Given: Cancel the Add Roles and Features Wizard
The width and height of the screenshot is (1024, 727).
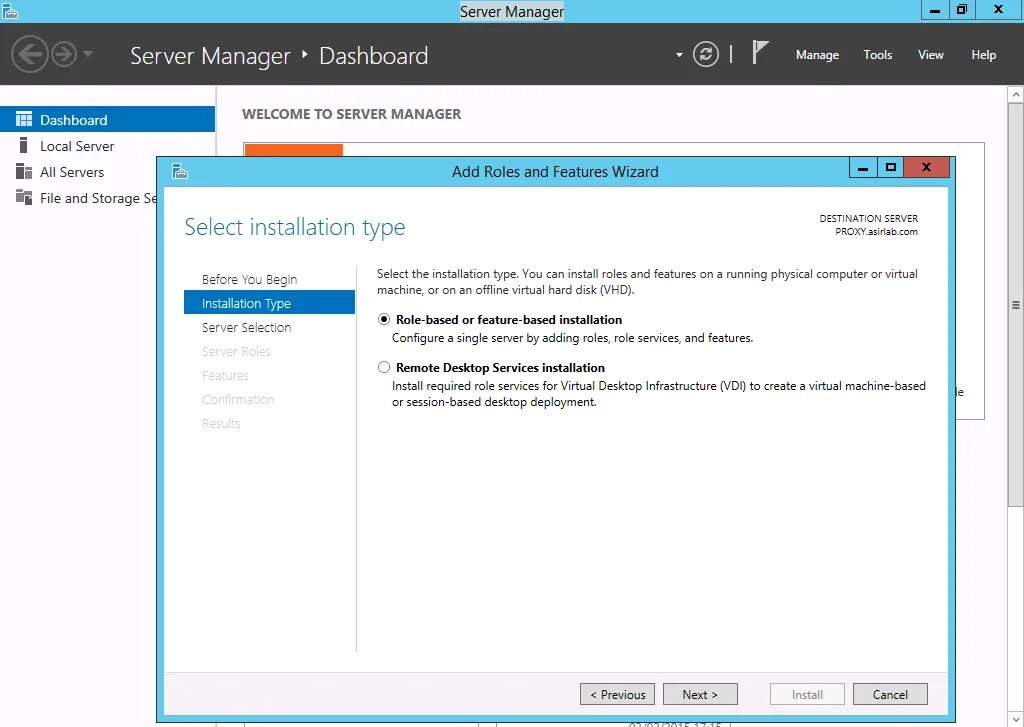Looking at the screenshot, I should click(890, 694).
